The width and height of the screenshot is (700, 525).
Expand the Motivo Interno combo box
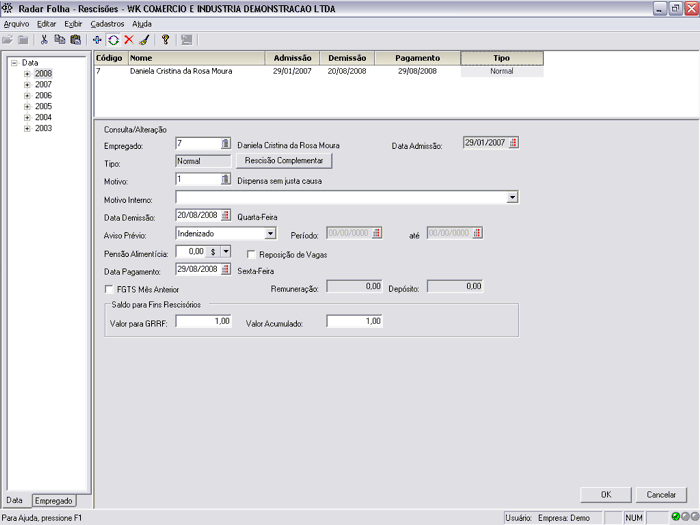(x=512, y=198)
